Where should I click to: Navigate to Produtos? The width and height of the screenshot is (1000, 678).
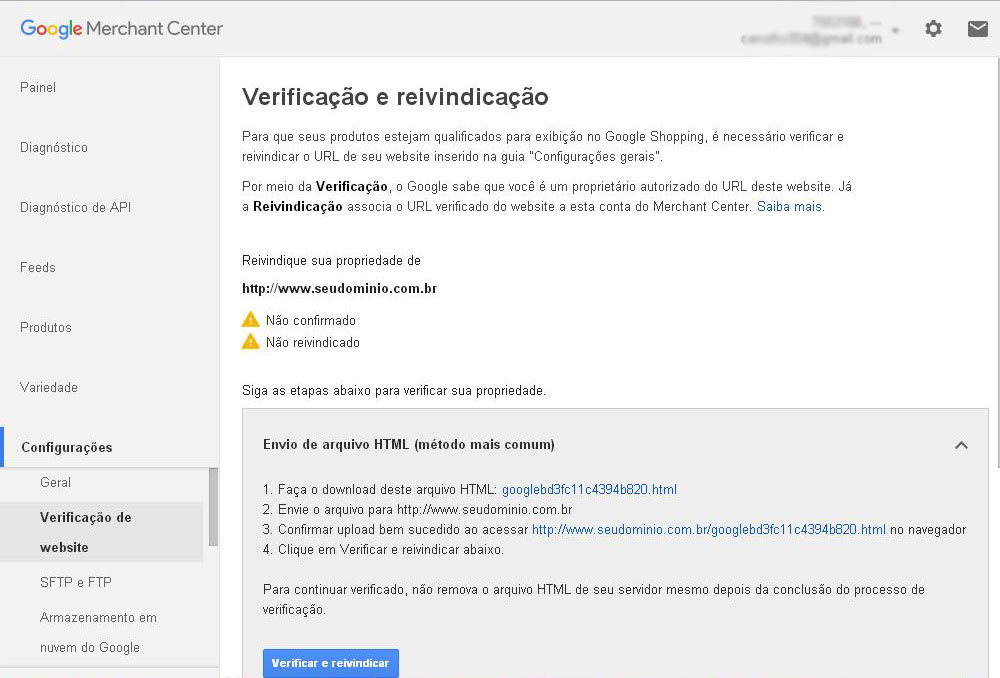pyautogui.click(x=46, y=327)
